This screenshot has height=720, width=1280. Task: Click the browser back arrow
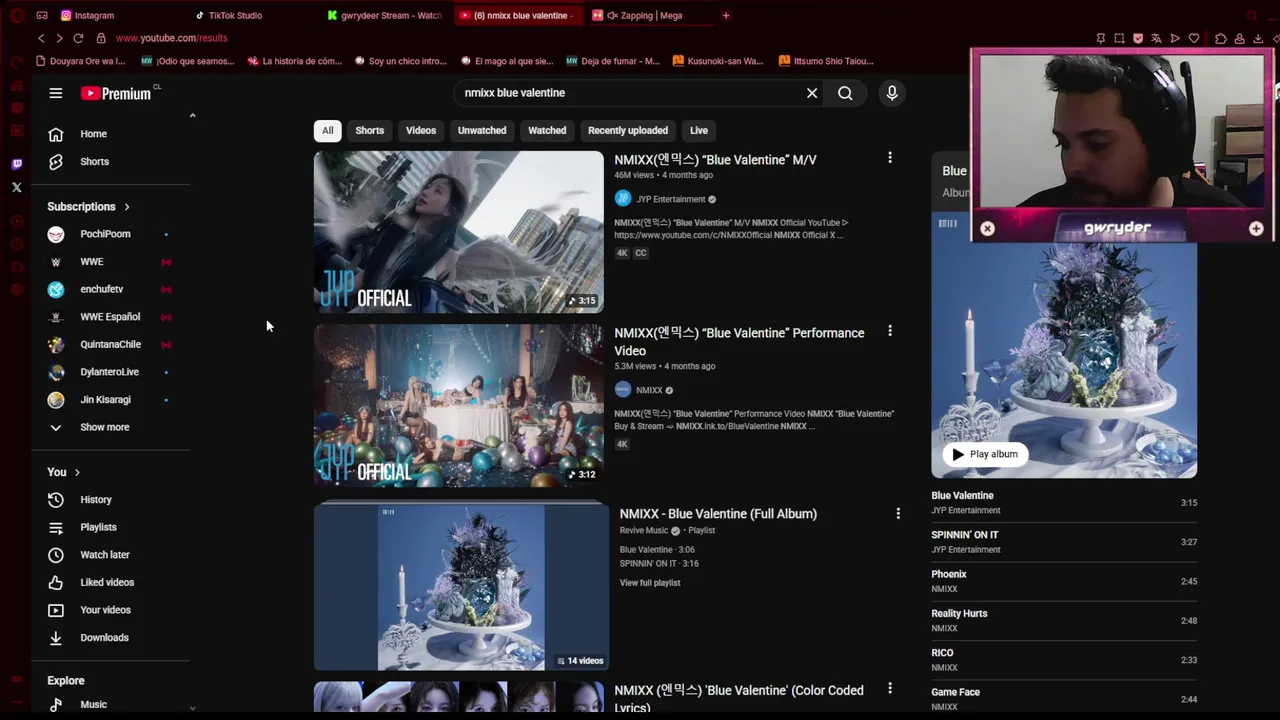(41, 38)
